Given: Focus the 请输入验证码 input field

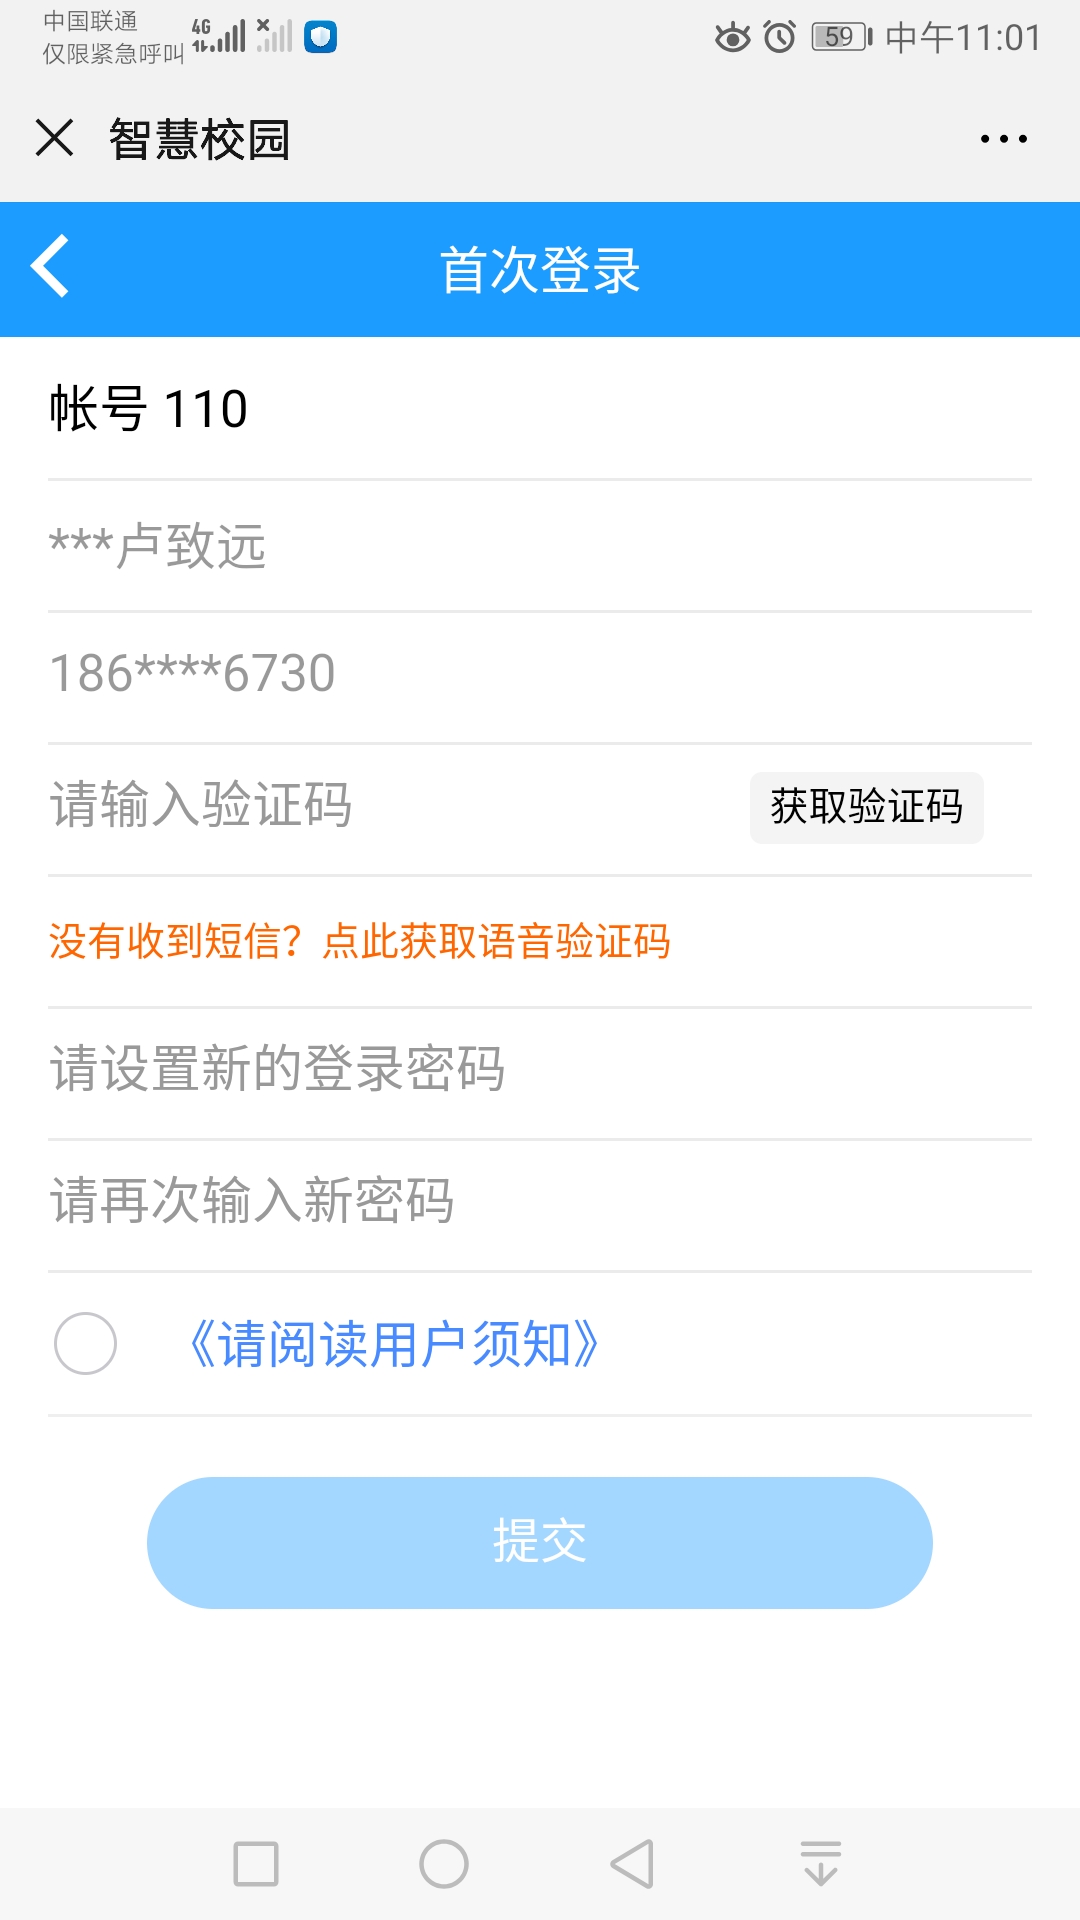Looking at the screenshot, I should 390,806.
